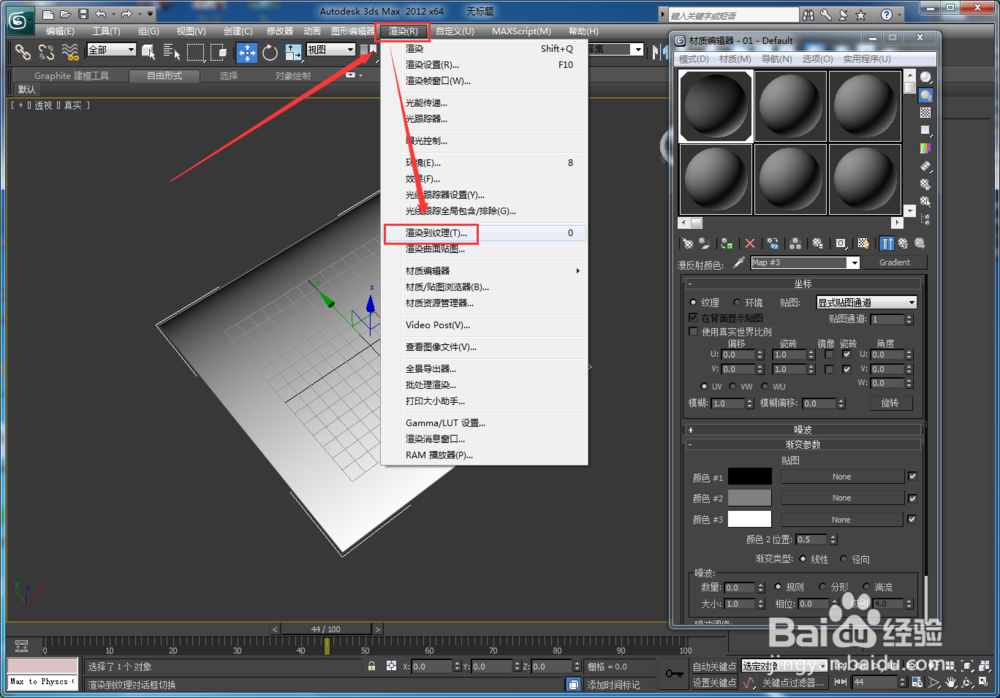1000x698 pixels.
Task: Click Get Material icon in Material Editor
Action: click(688, 243)
